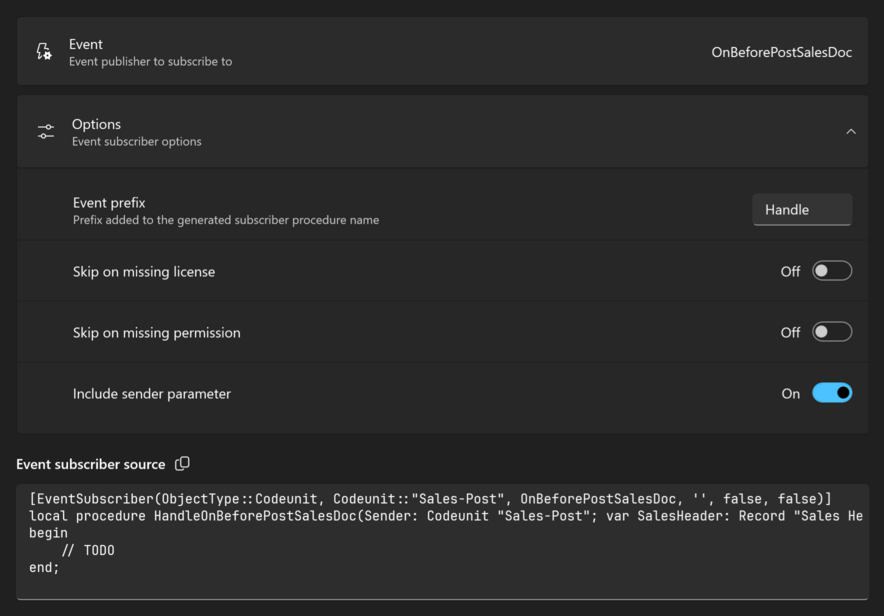Click the local procedure HandleOnBeforePostSalesDoc line

[446, 516]
